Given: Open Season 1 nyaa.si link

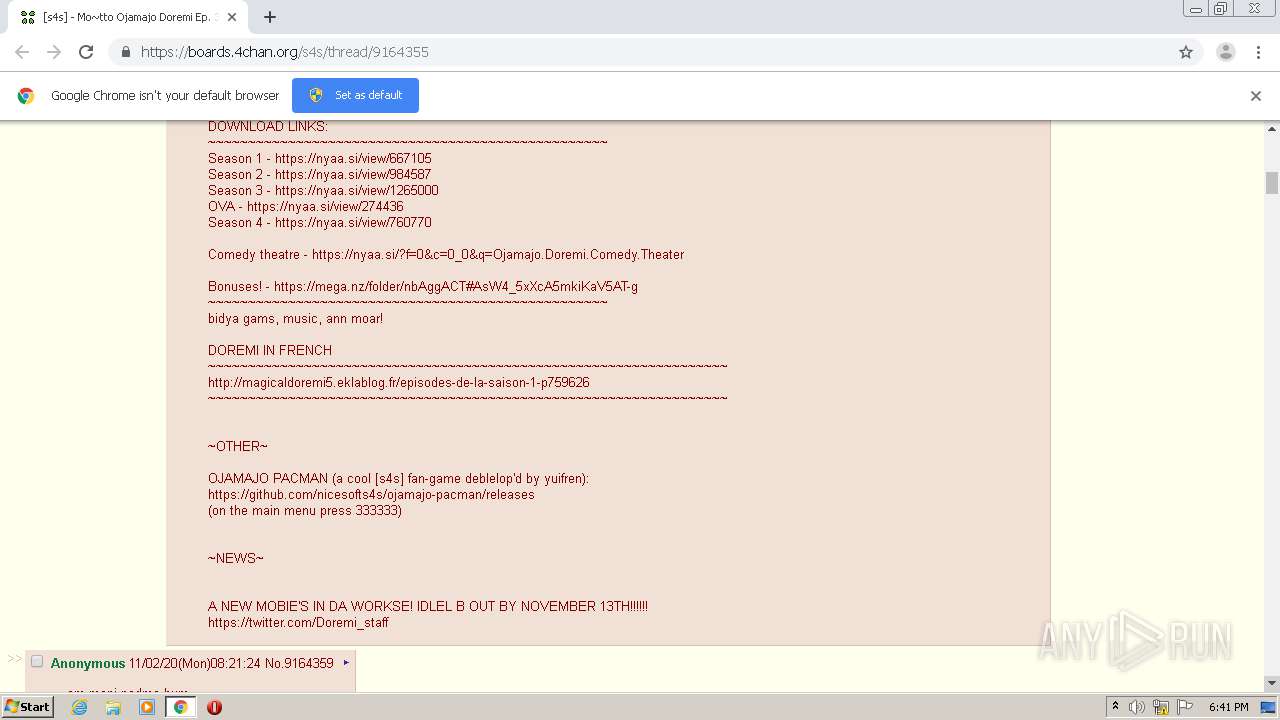Looking at the screenshot, I should [x=353, y=158].
